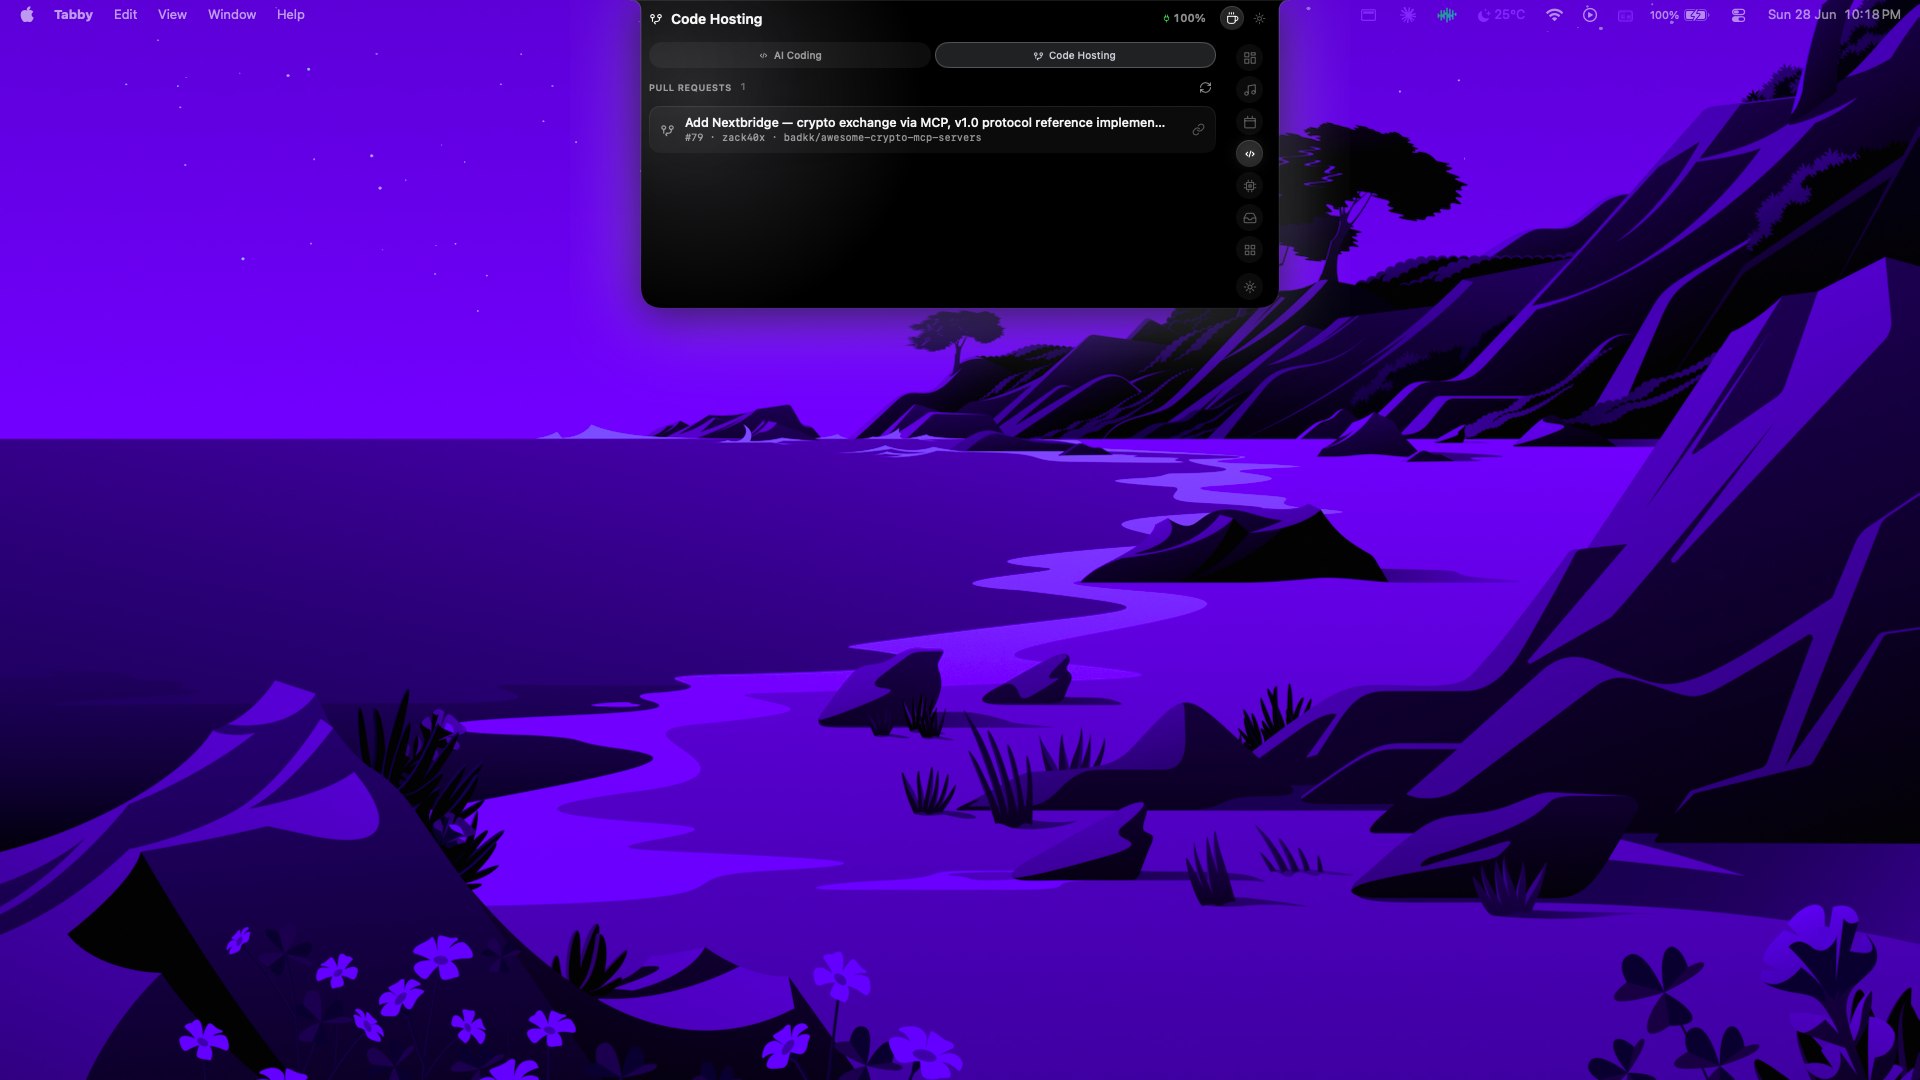Image resolution: width=1920 pixels, height=1080 pixels.
Task: Open the Help menu
Action: 291,15
